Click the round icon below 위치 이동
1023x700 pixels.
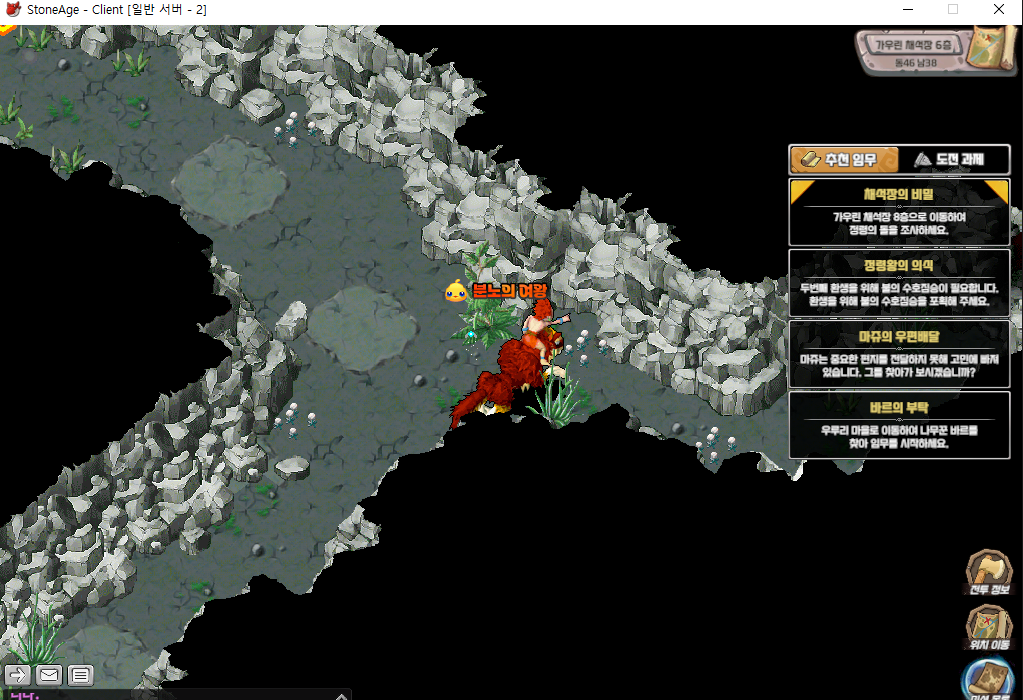(x=990, y=680)
